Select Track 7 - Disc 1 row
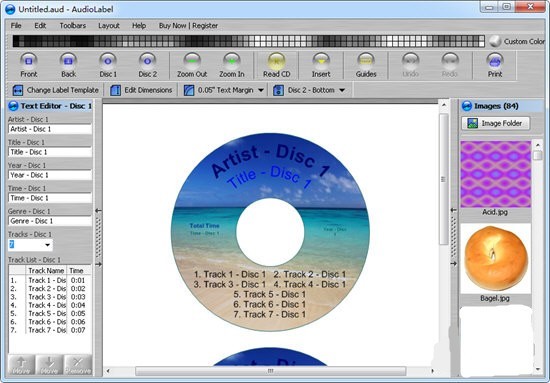The image size is (550, 383). coord(50,330)
